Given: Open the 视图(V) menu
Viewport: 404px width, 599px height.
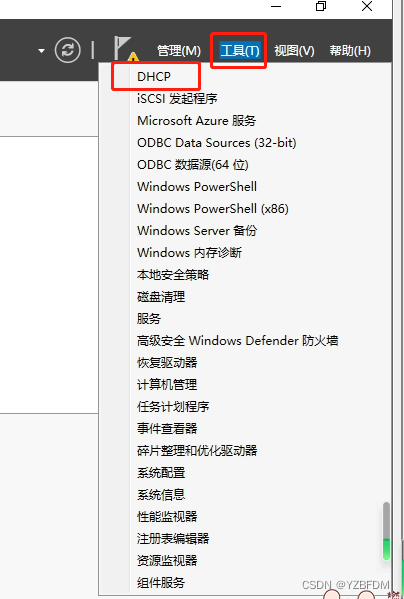Looking at the screenshot, I should point(294,51).
